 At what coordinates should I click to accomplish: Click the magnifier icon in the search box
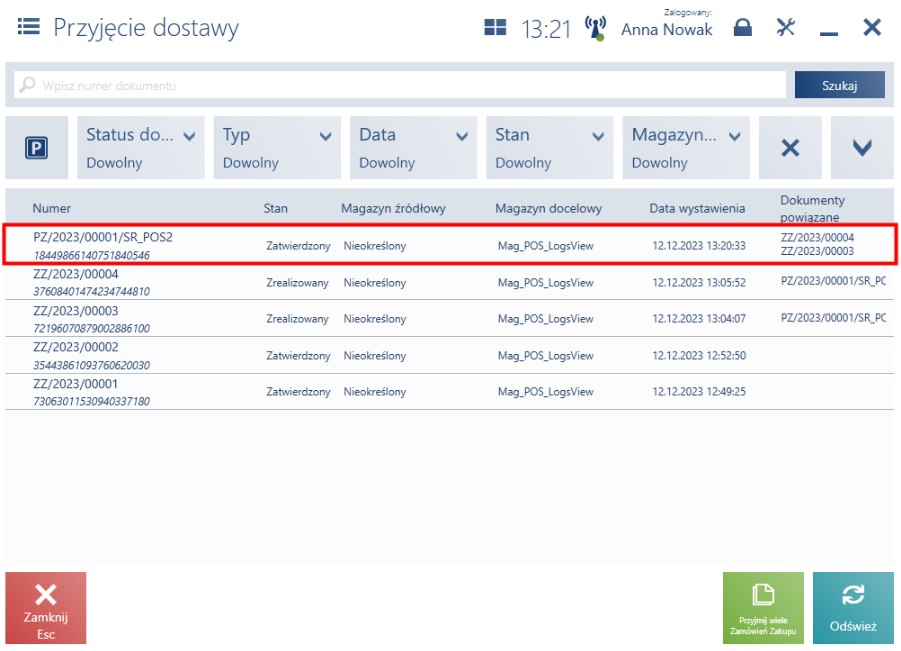click(x=27, y=85)
